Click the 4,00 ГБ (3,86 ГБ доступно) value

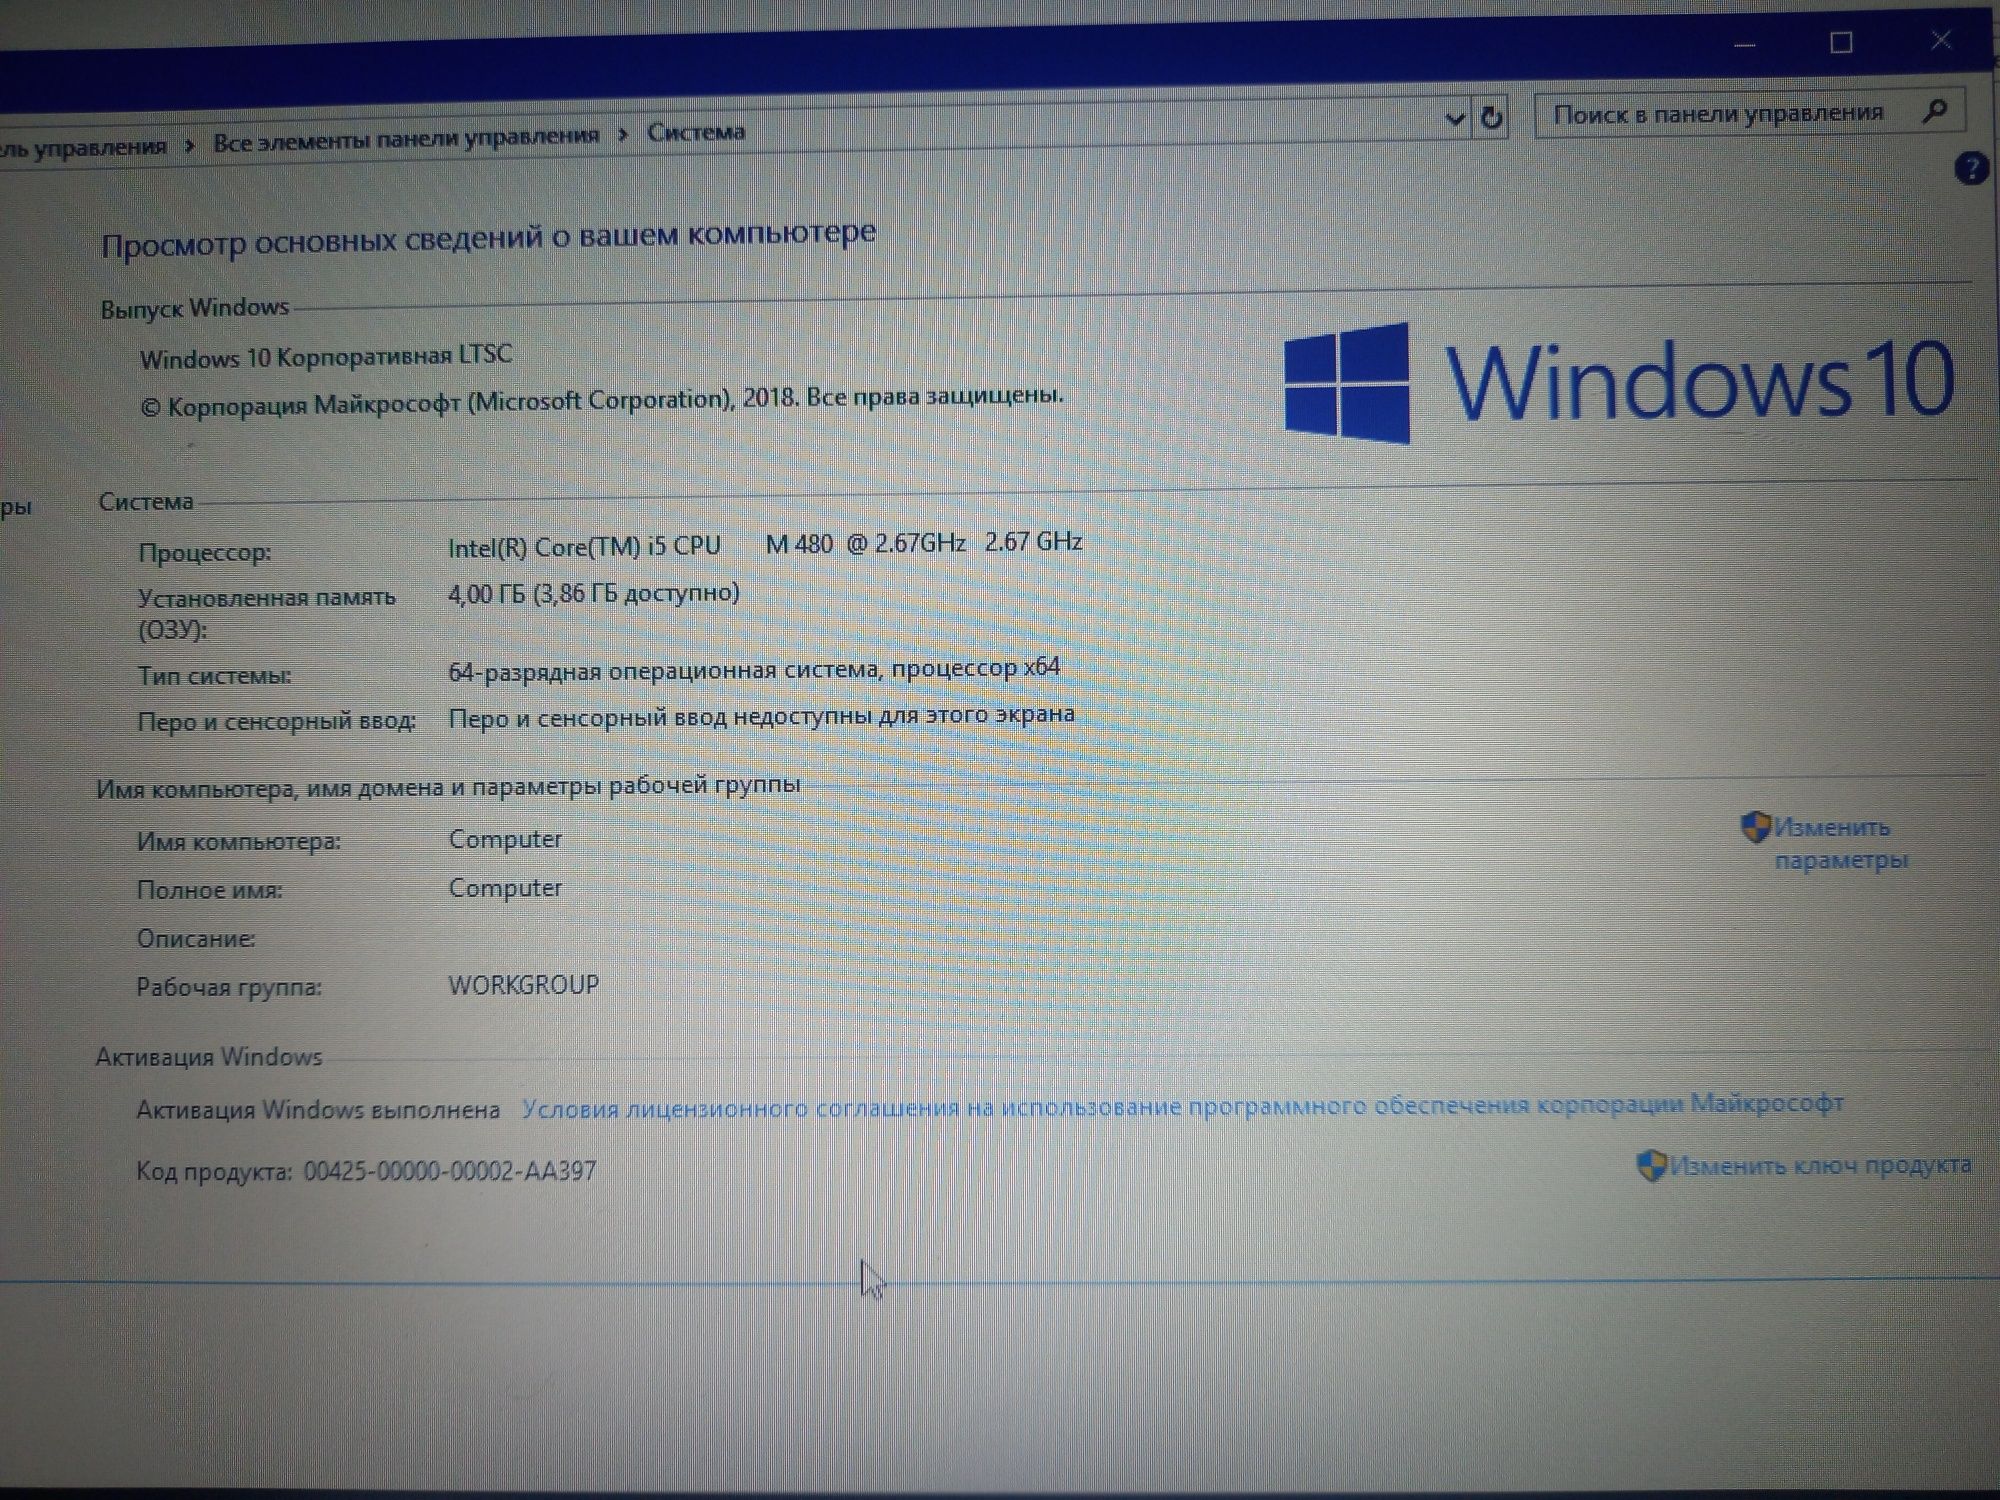pyautogui.click(x=594, y=594)
